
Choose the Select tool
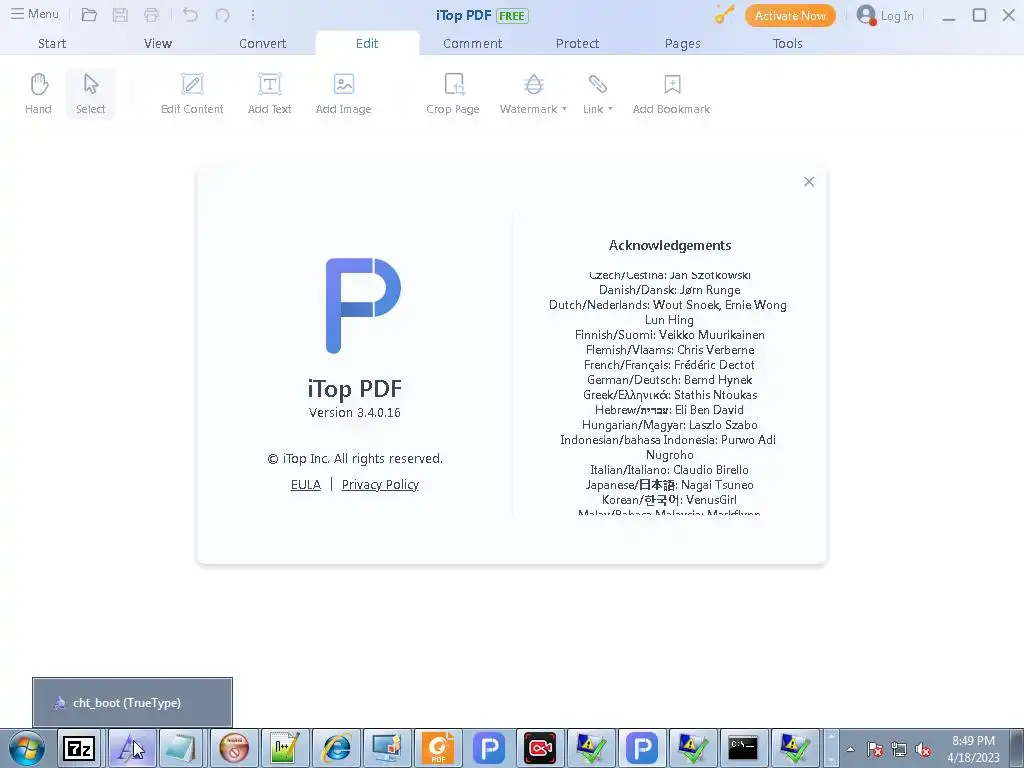91,94
